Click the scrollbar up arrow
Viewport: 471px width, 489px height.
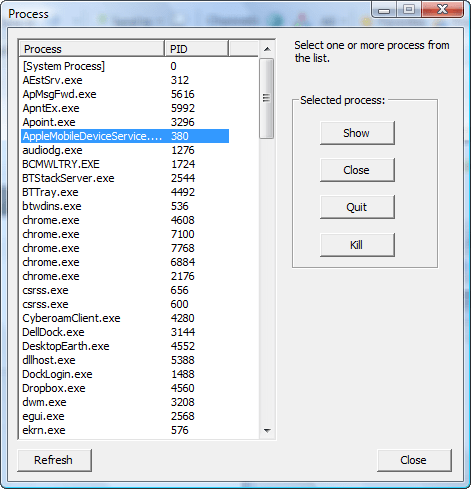click(267, 49)
